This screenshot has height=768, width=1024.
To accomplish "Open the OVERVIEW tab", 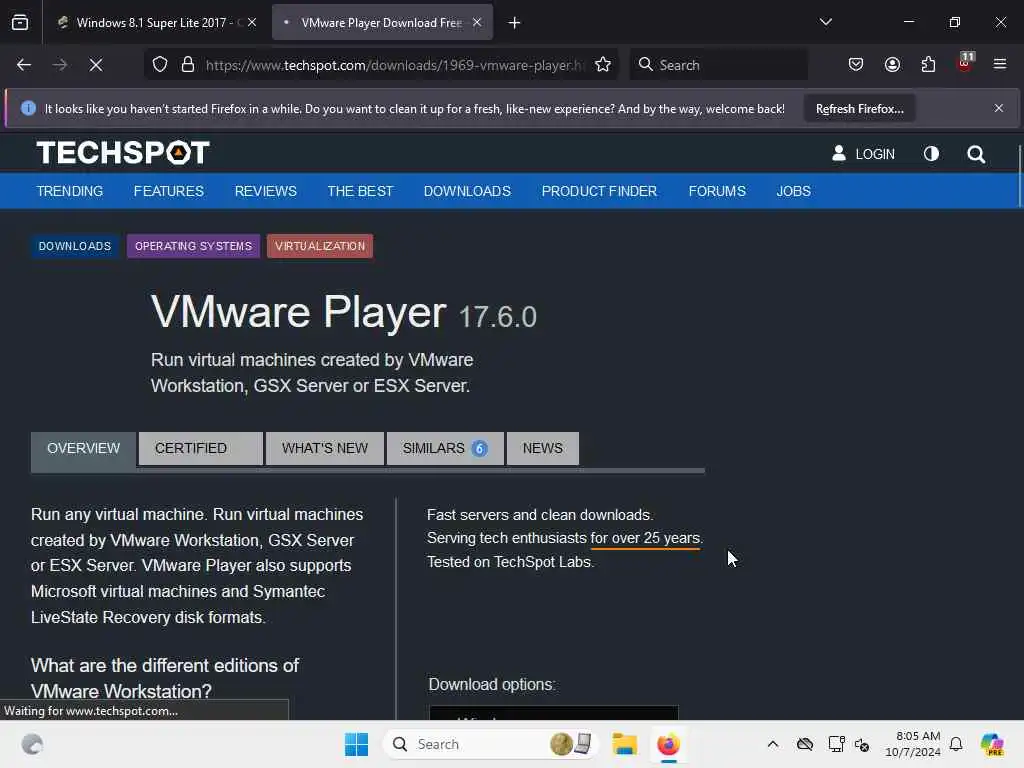I will click(84, 449).
